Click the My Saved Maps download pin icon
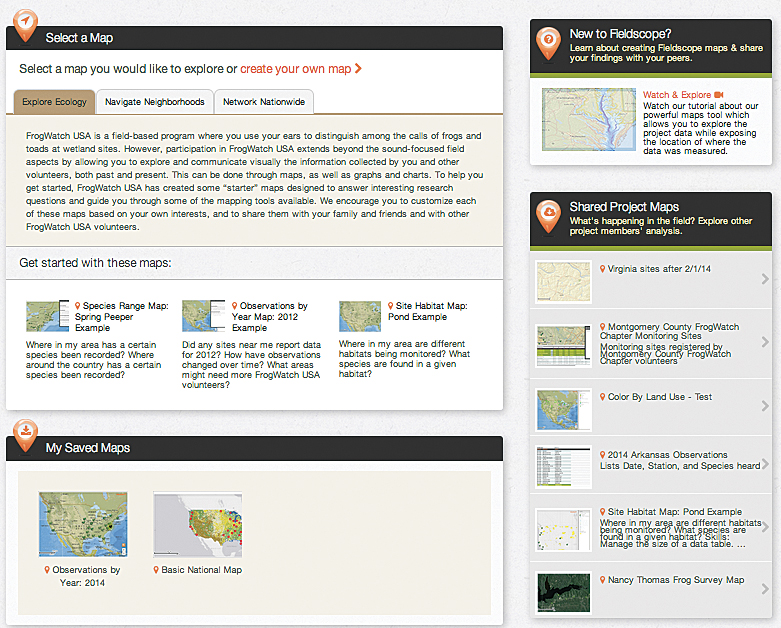The image size is (781, 628). tap(25, 435)
